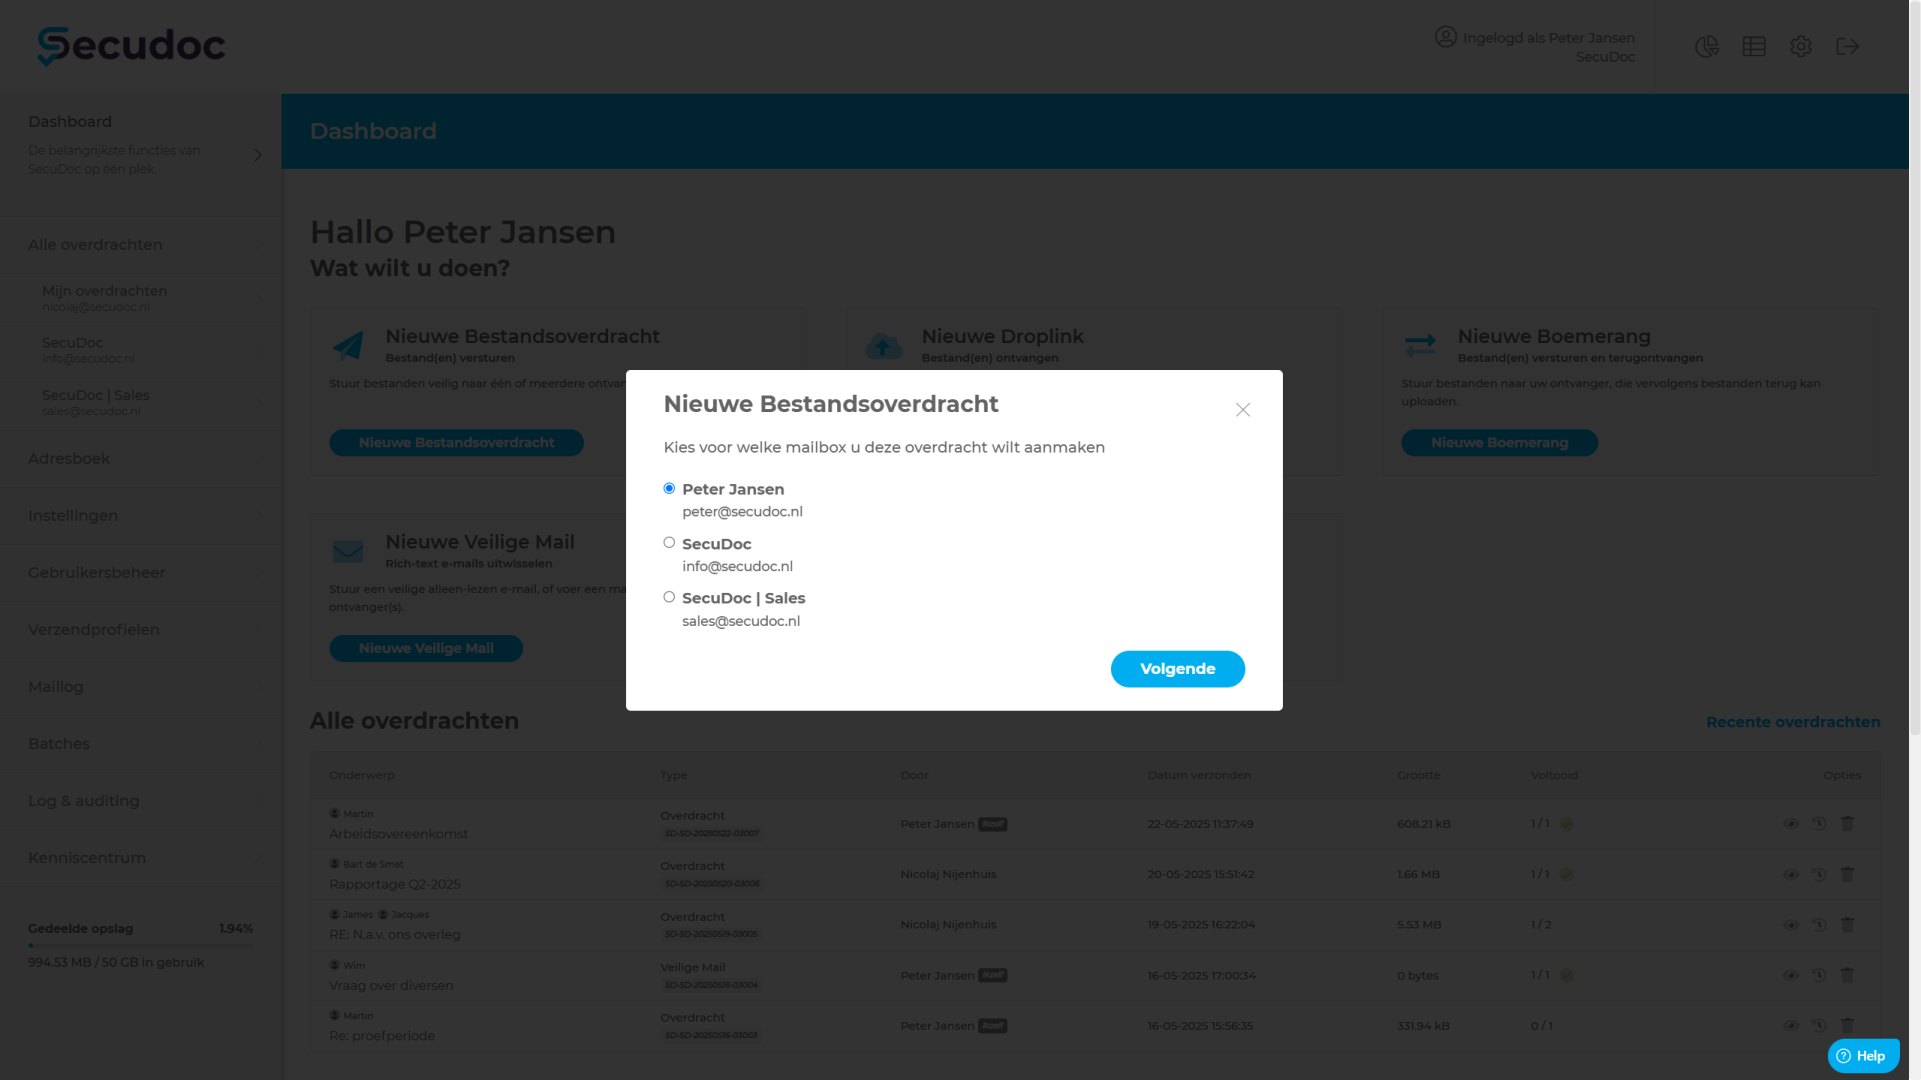This screenshot has height=1080, width=1921.
Task: Open the statistics pie chart icon
Action: [1707, 47]
